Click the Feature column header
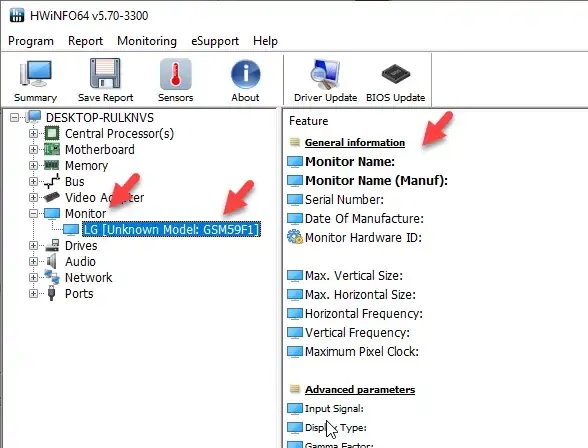 [x=308, y=121]
